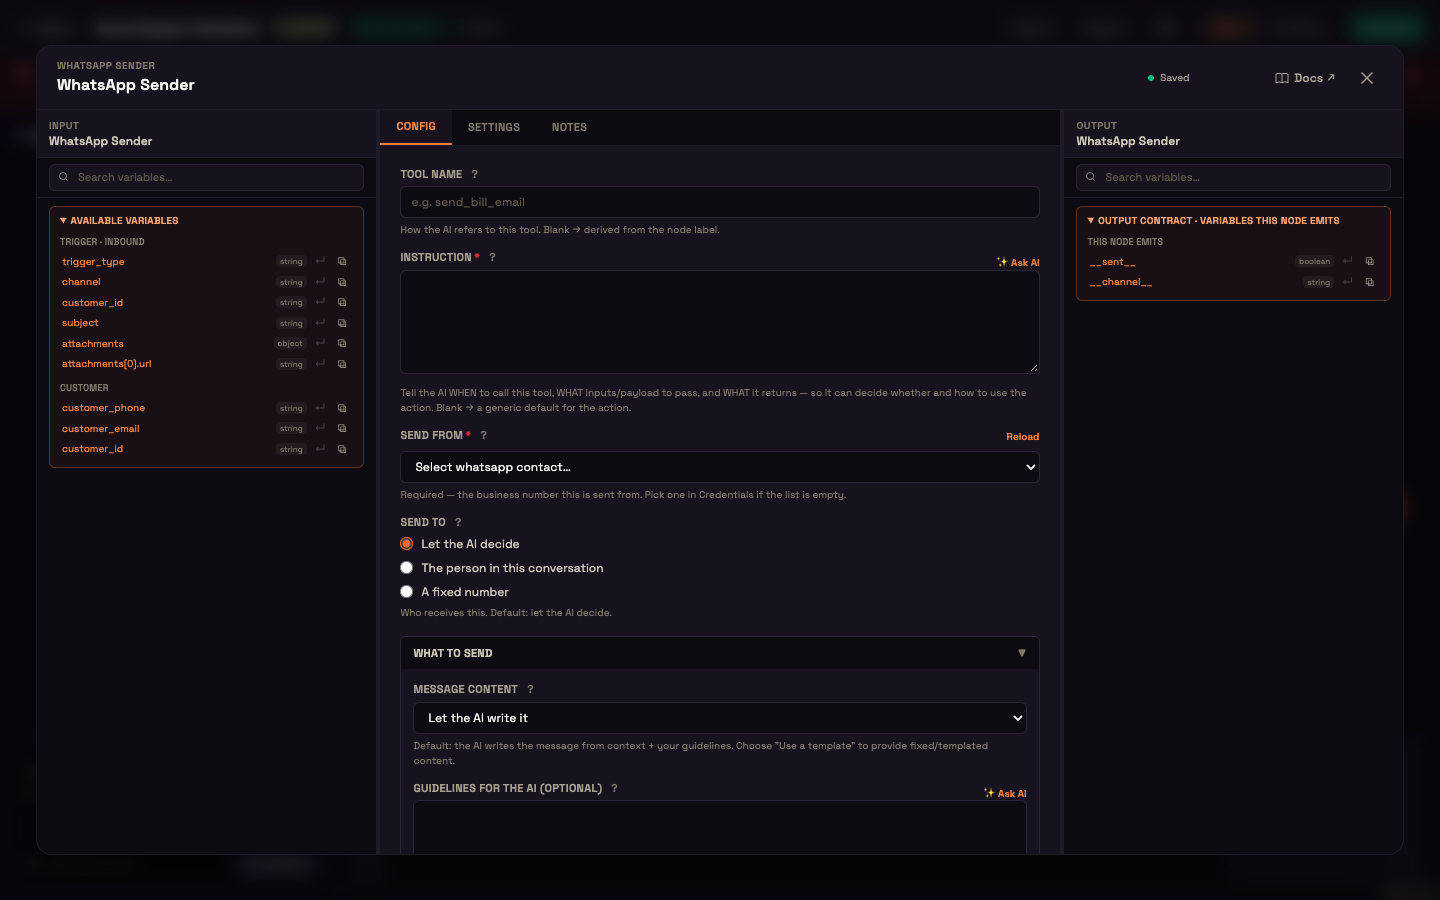Copy the subject variable

[x=342, y=323]
